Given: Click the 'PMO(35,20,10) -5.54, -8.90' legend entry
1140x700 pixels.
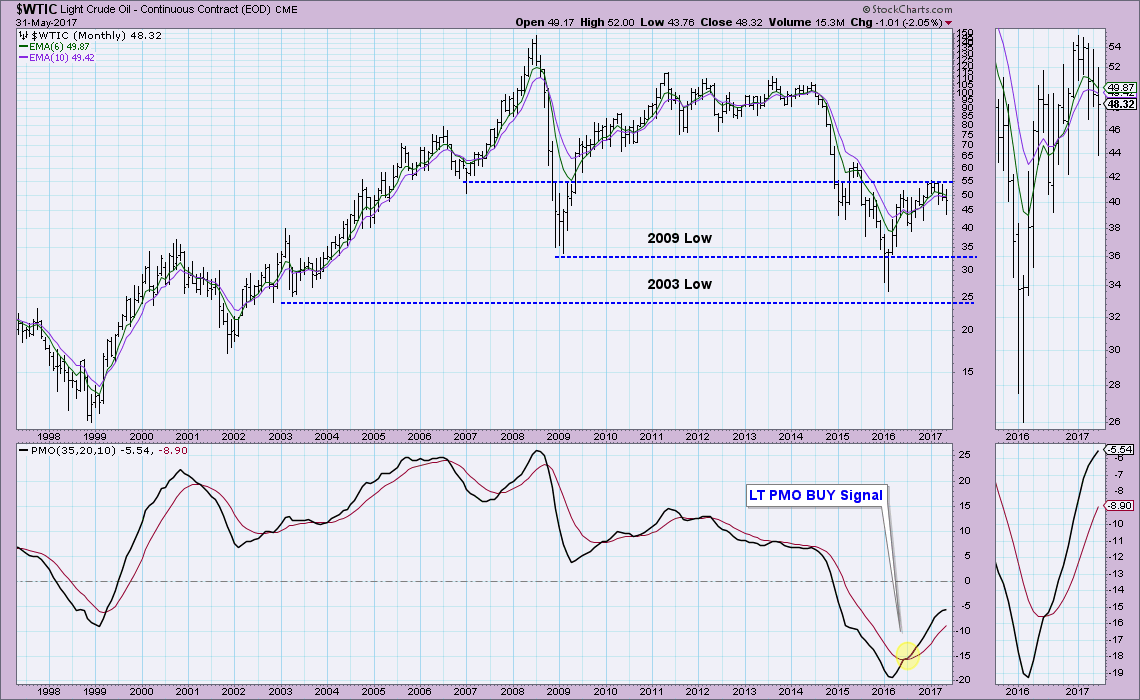Looking at the screenshot, I should click(109, 451).
